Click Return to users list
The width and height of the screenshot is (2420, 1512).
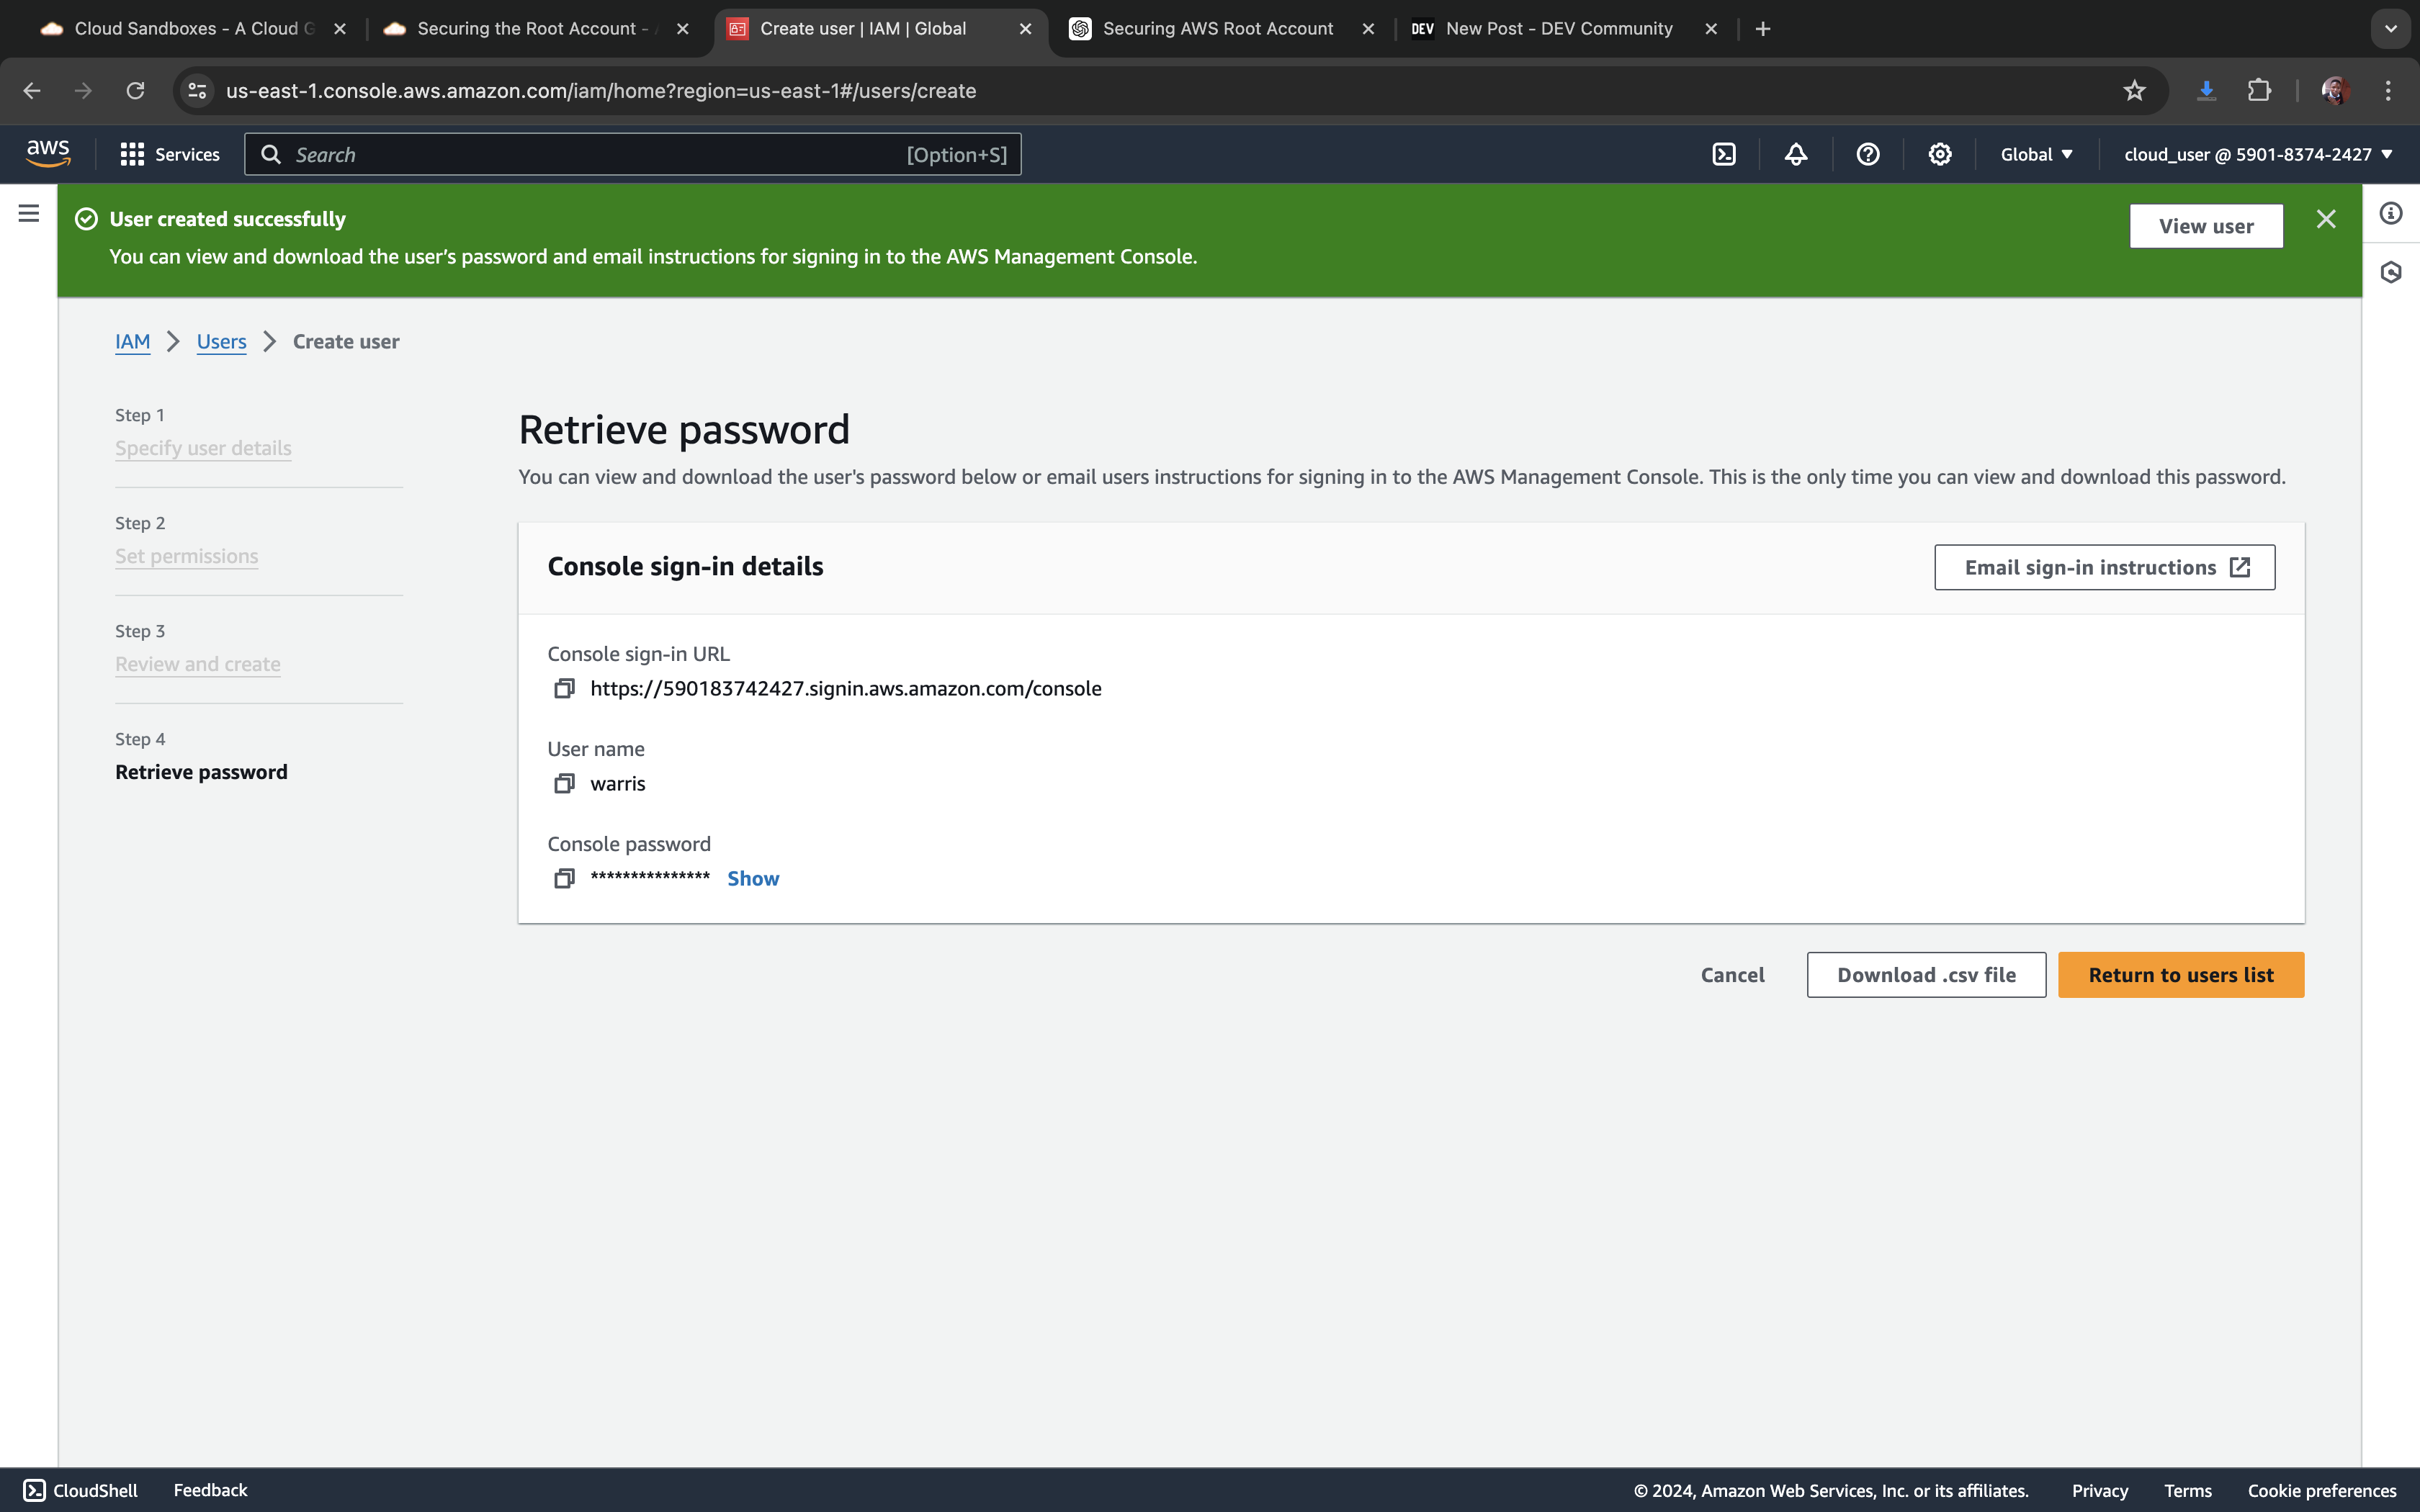click(x=2180, y=974)
